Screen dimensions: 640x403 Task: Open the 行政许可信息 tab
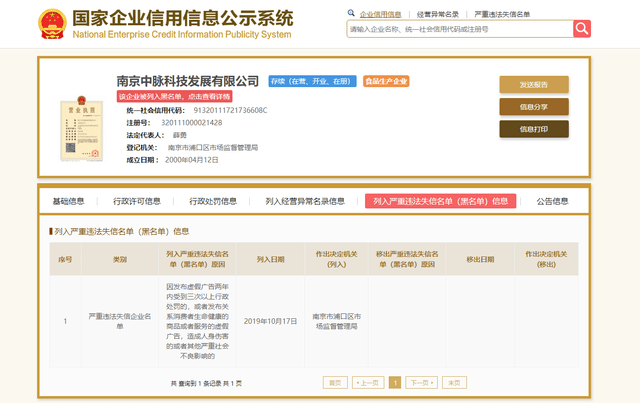(137, 201)
